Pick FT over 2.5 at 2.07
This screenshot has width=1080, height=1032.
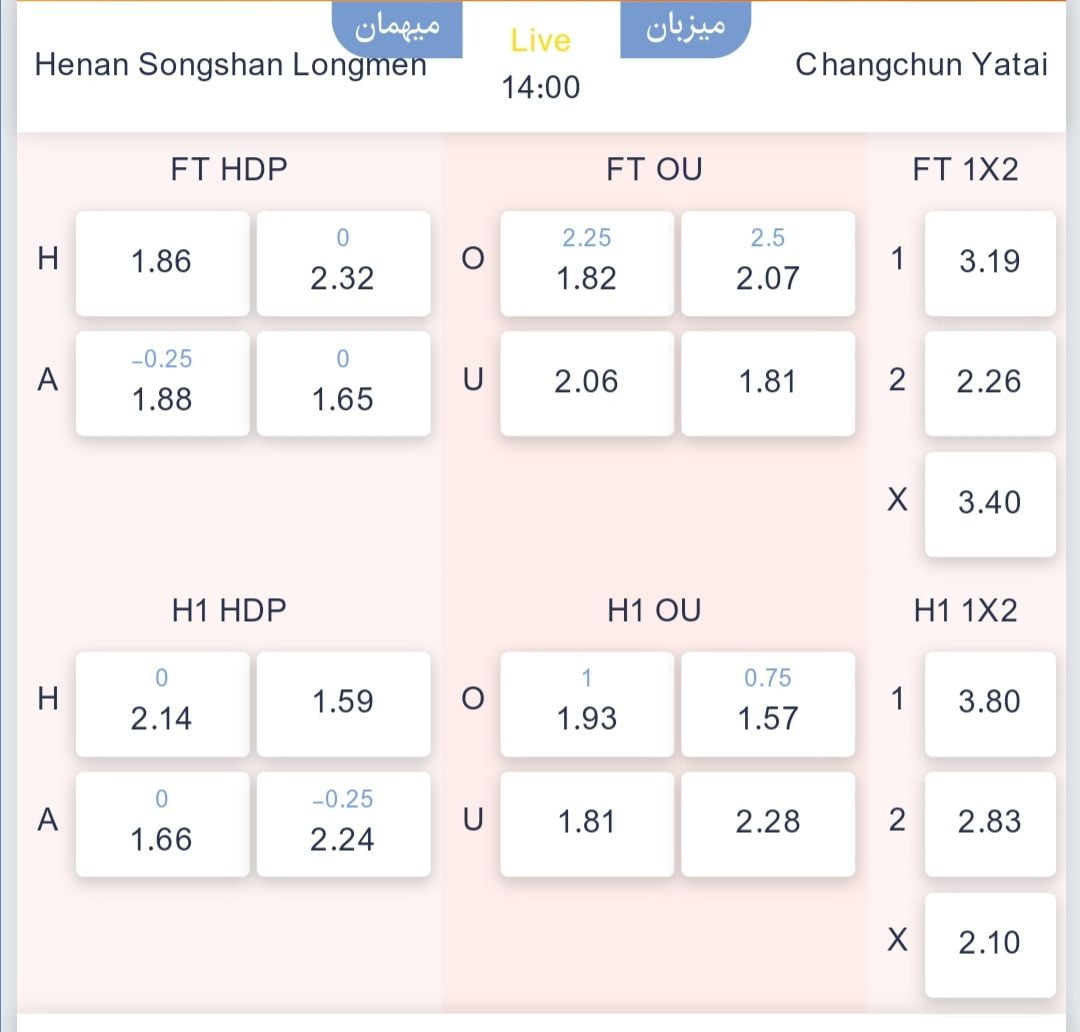[768, 263]
